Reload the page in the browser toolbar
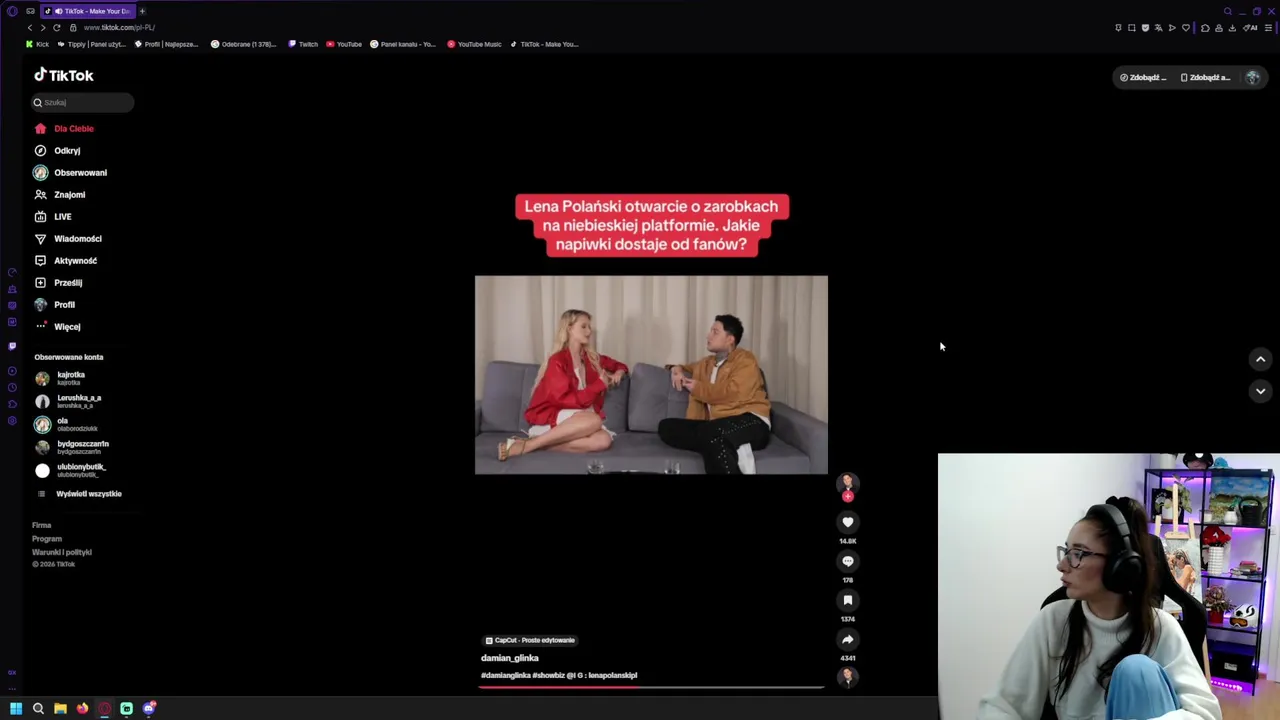 click(x=56, y=28)
